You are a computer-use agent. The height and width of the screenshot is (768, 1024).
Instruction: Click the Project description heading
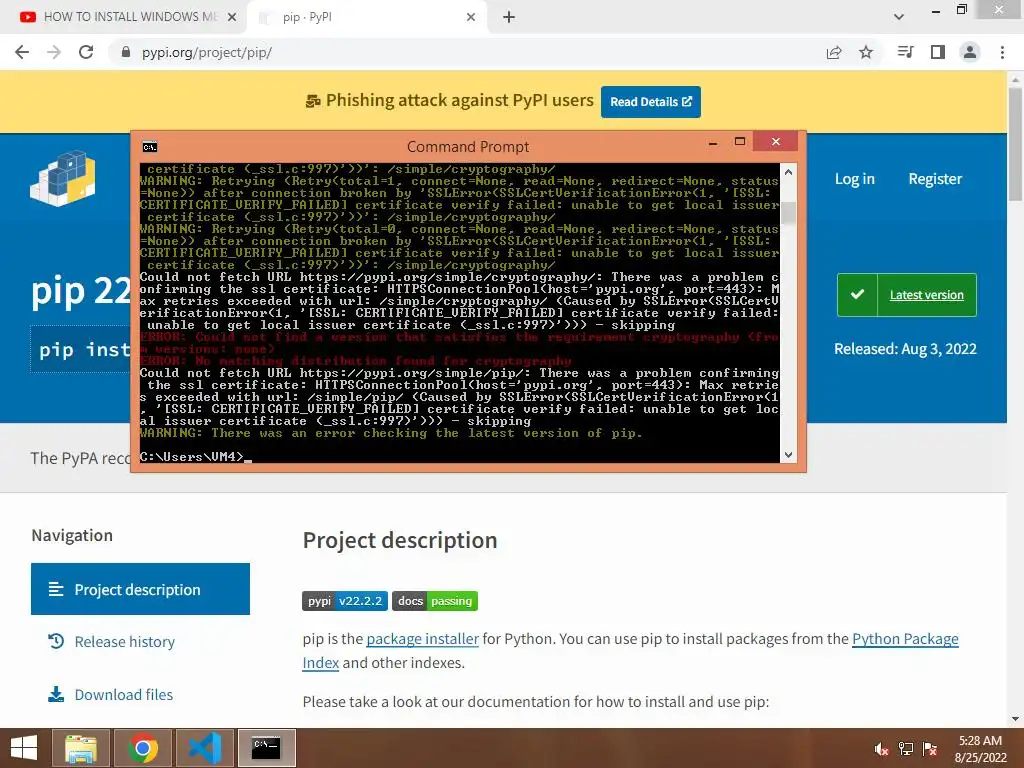pos(400,540)
